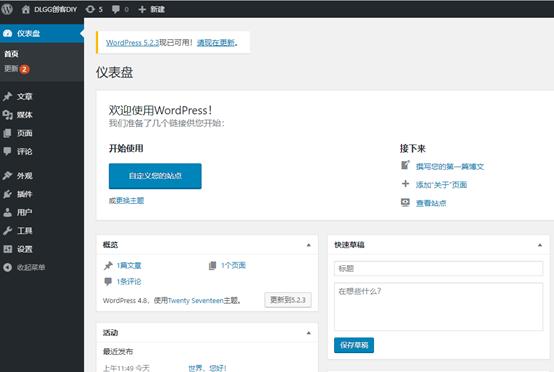
Task: Collapse the 活动 widget panel
Action: coord(308,333)
